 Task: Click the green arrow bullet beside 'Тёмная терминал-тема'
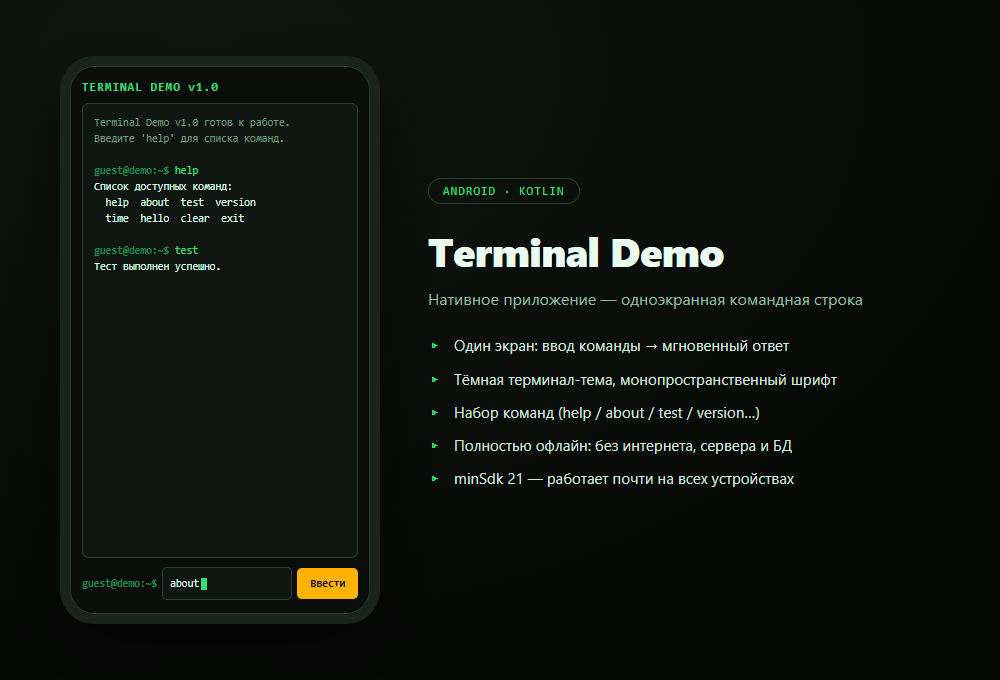coord(435,380)
